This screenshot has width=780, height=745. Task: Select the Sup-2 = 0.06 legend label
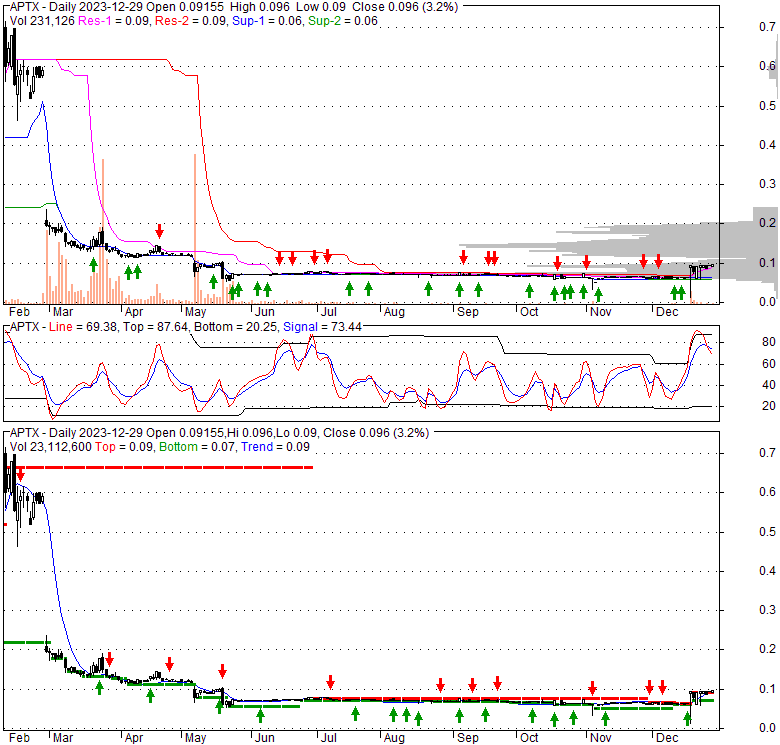tap(343, 21)
